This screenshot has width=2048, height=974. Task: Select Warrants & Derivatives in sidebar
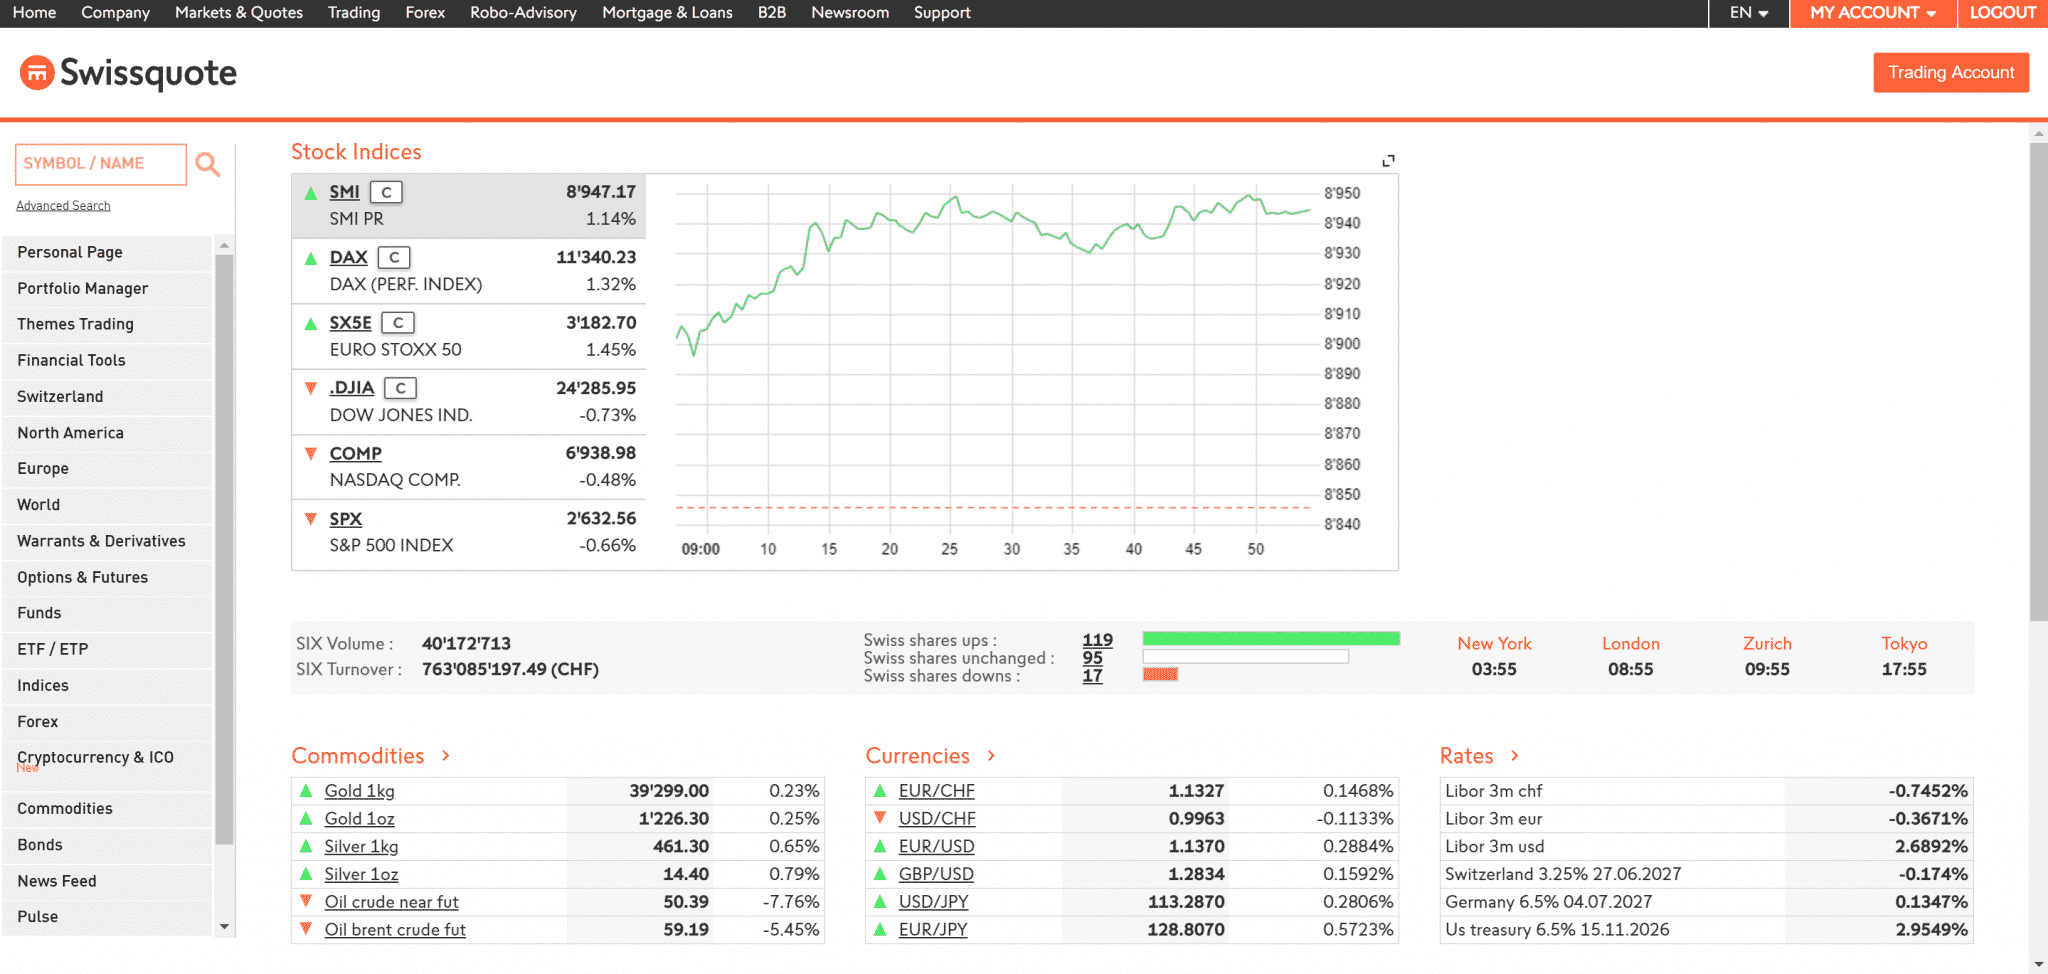click(107, 541)
